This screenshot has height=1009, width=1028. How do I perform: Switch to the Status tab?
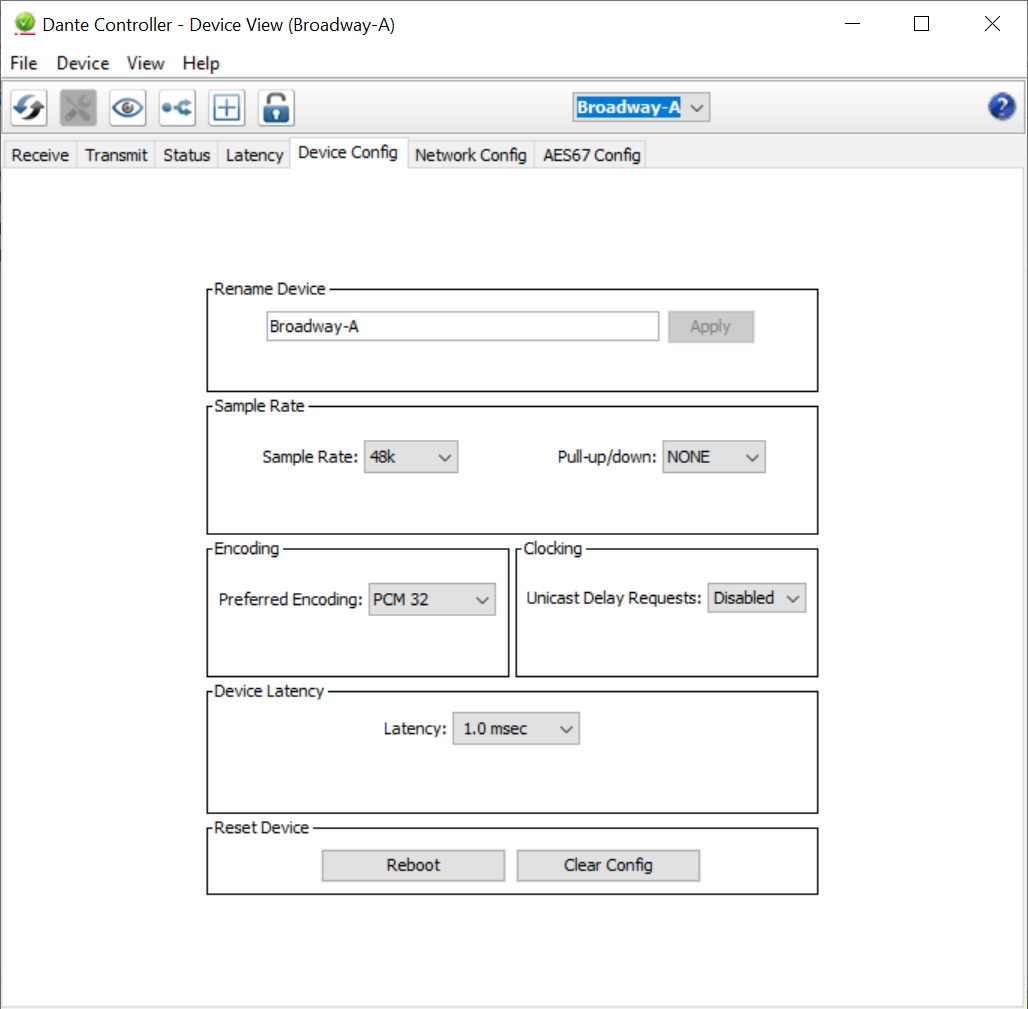coord(186,155)
